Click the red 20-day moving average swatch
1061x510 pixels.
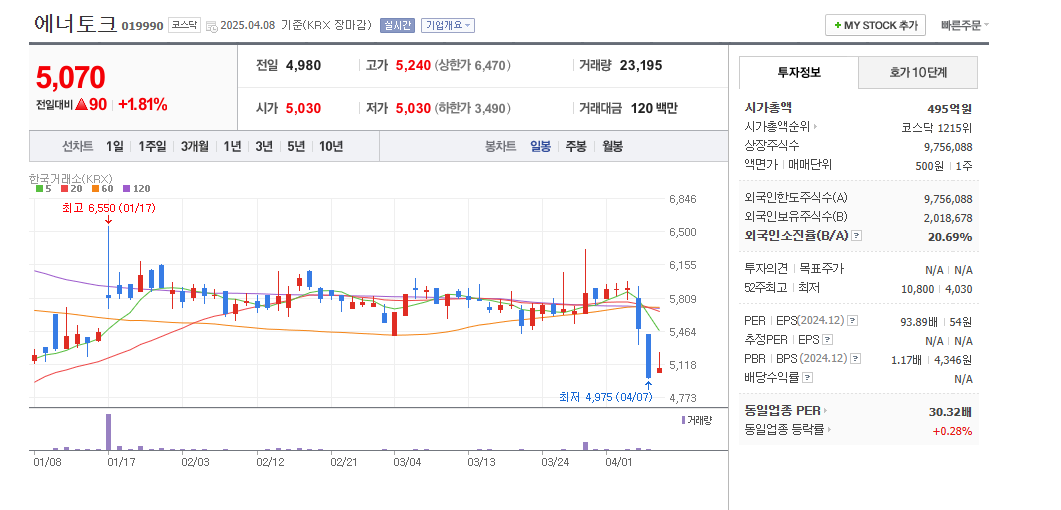[66, 189]
